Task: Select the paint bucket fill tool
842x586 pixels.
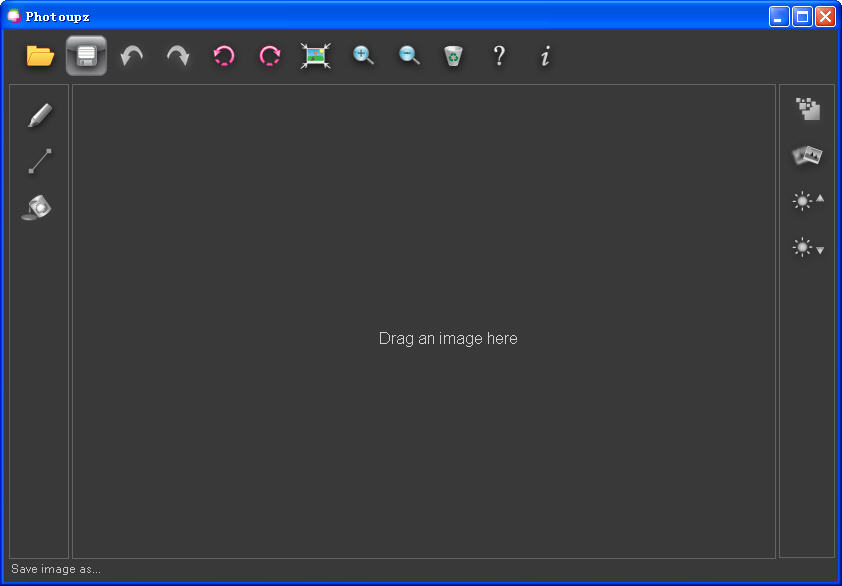Action: click(37, 208)
